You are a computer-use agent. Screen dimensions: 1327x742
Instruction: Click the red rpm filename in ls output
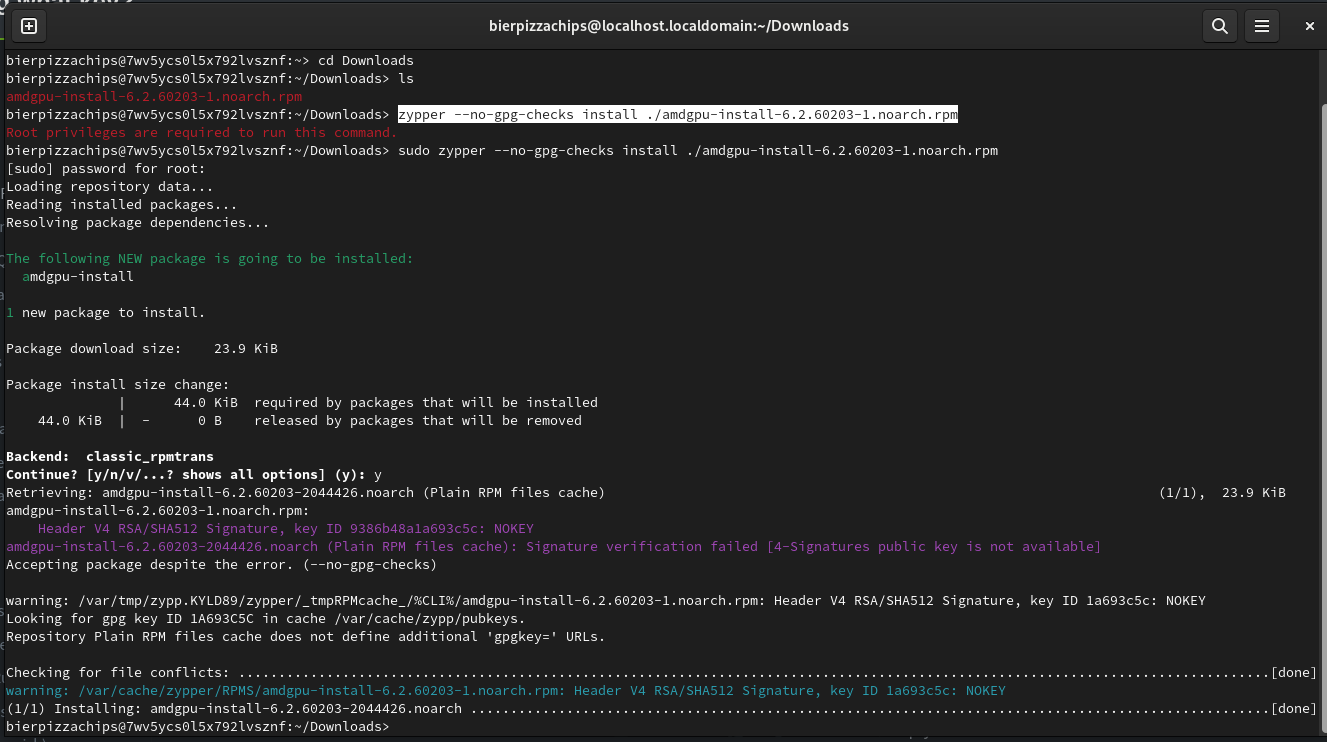click(x=154, y=97)
